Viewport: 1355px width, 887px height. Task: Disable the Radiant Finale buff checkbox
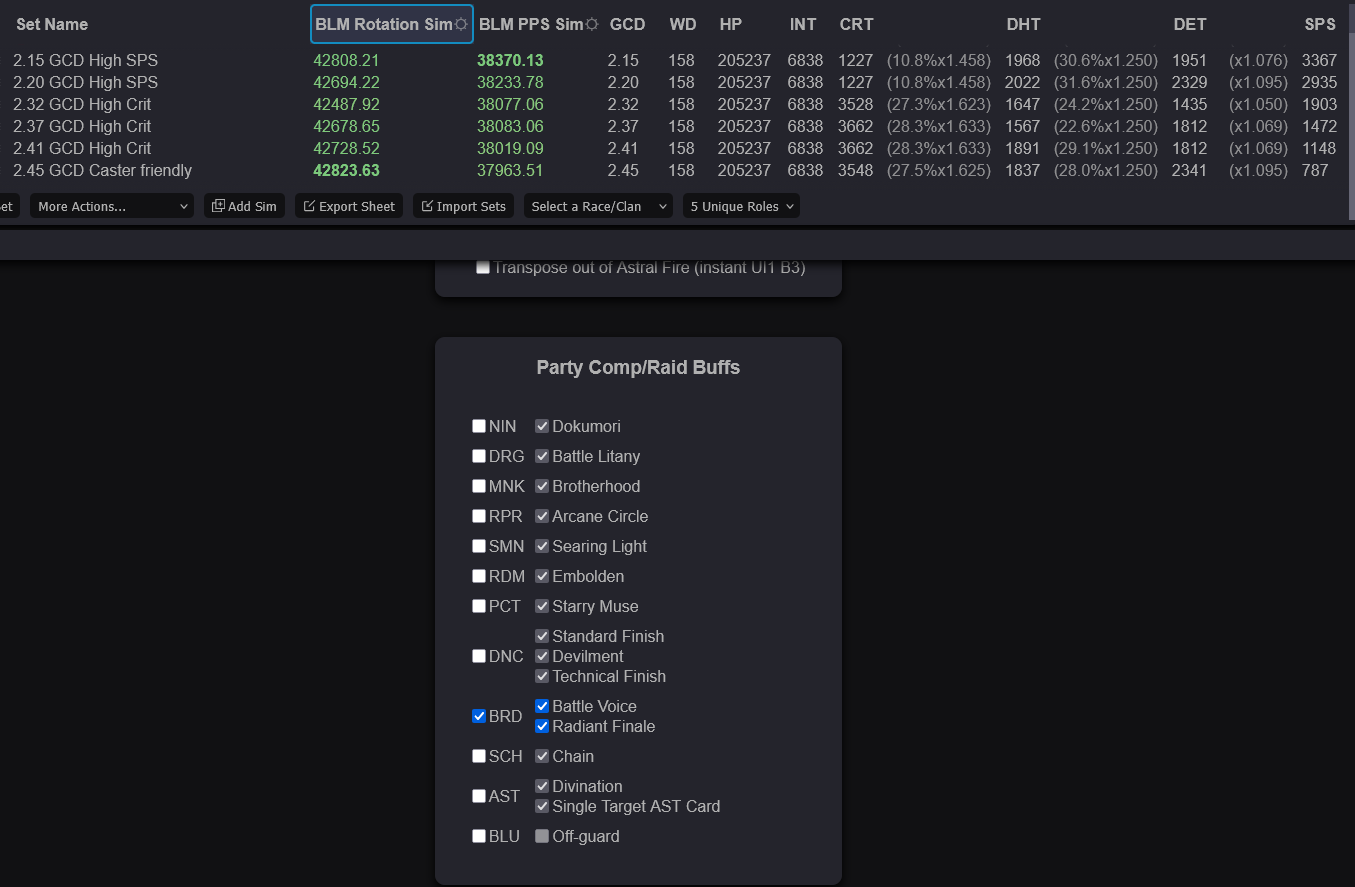(x=542, y=726)
